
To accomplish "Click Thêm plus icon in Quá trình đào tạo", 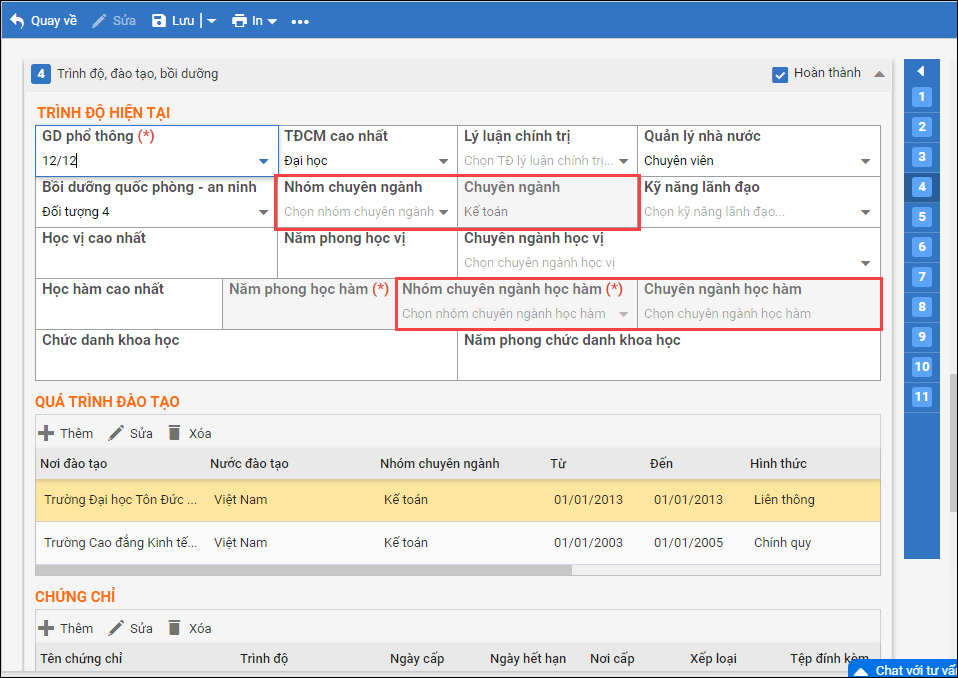I will [x=46, y=433].
